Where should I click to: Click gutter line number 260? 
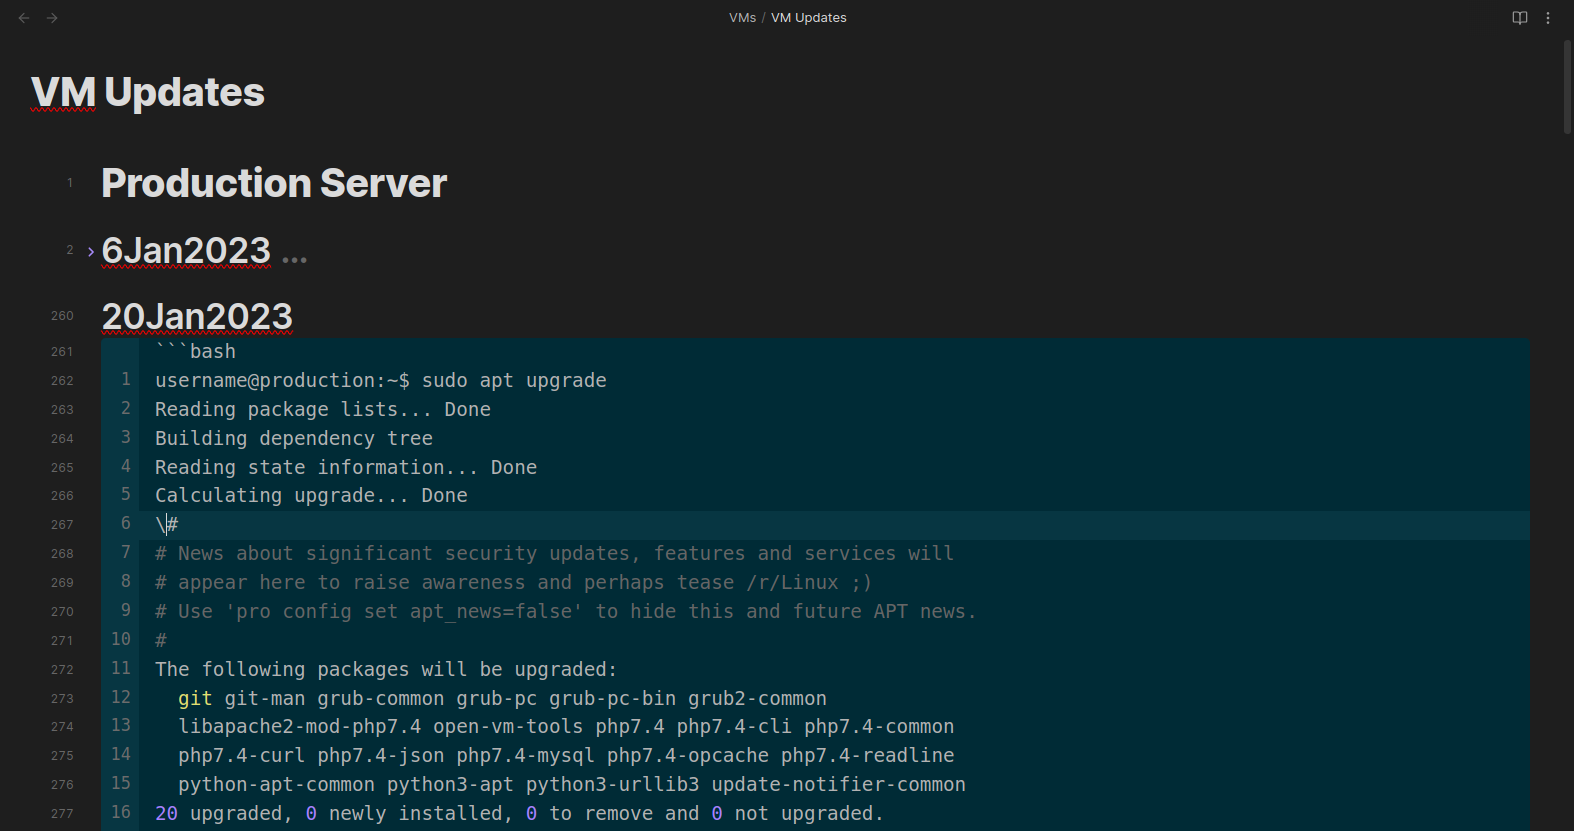pyautogui.click(x=62, y=316)
